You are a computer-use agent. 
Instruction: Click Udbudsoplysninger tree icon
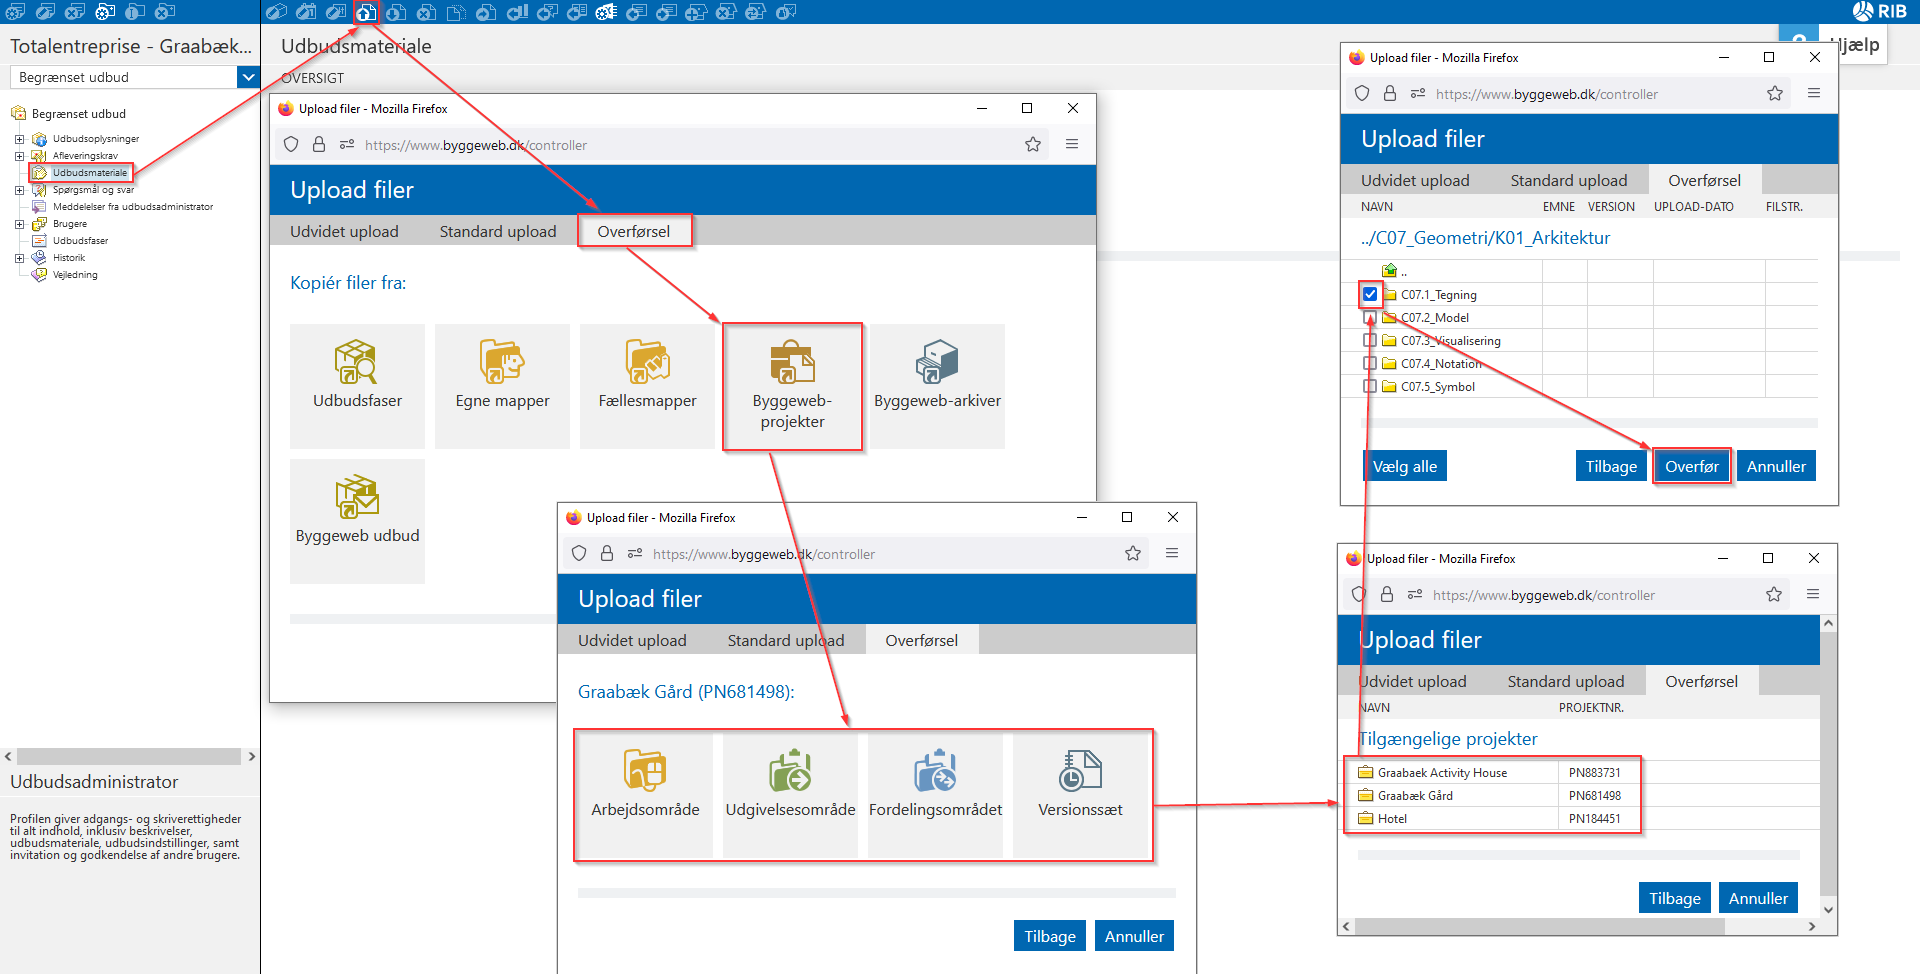tap(39, 139)
